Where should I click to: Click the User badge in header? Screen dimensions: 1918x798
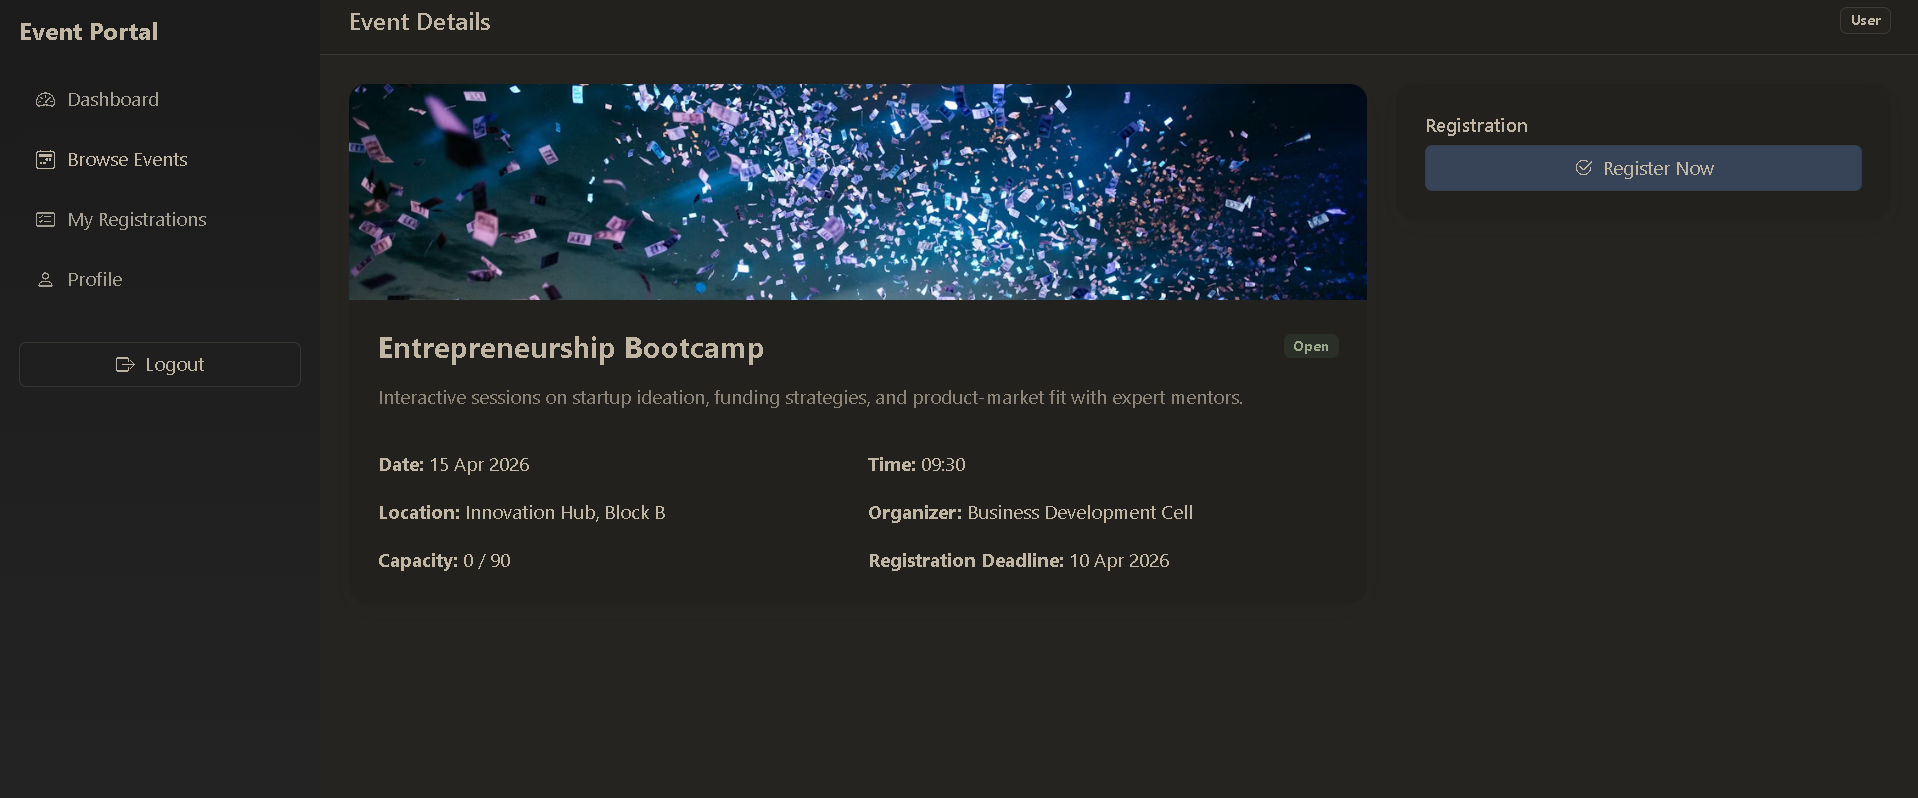point(1865,21)
